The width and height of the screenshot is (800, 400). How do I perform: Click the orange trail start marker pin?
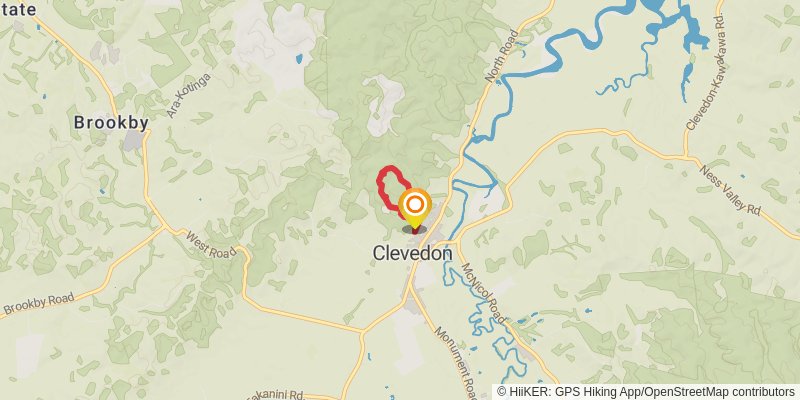click(x=415, y=208)
